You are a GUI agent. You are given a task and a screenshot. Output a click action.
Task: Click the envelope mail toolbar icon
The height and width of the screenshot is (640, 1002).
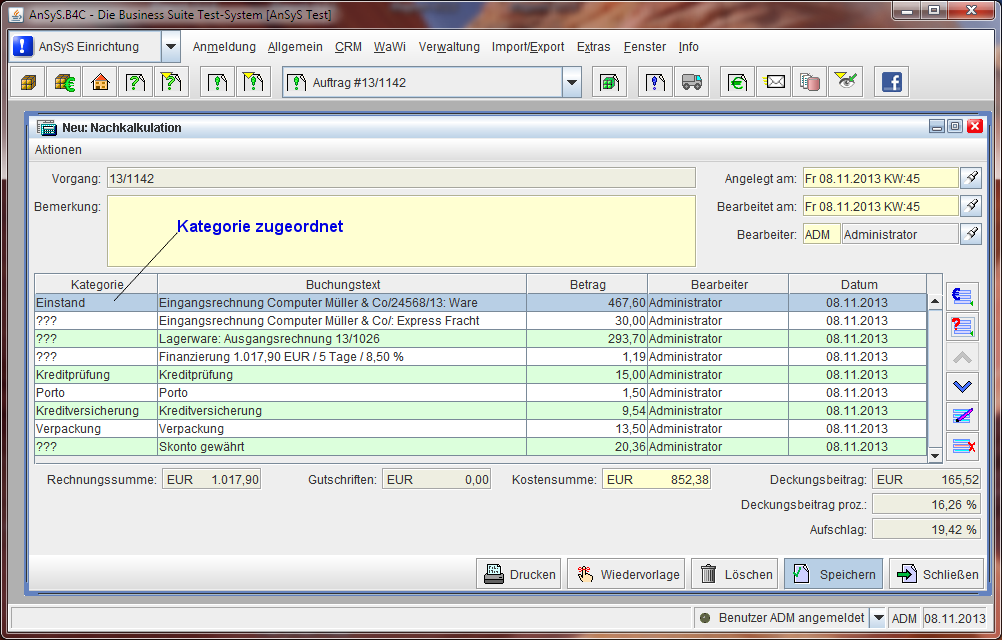(775, 83)
